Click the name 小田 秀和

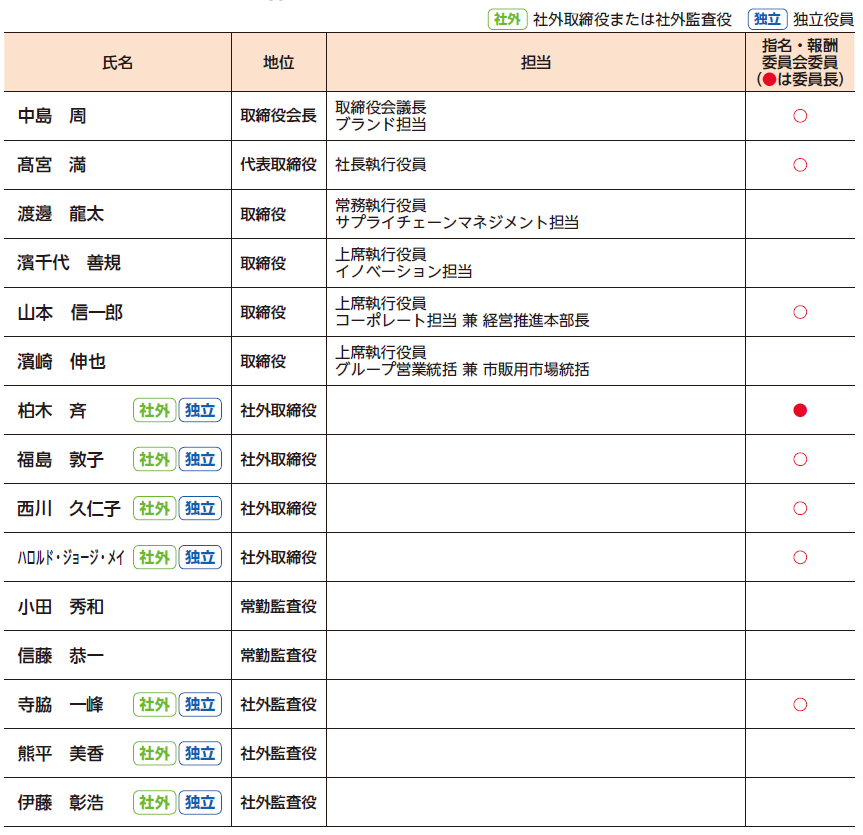point(61,607)
